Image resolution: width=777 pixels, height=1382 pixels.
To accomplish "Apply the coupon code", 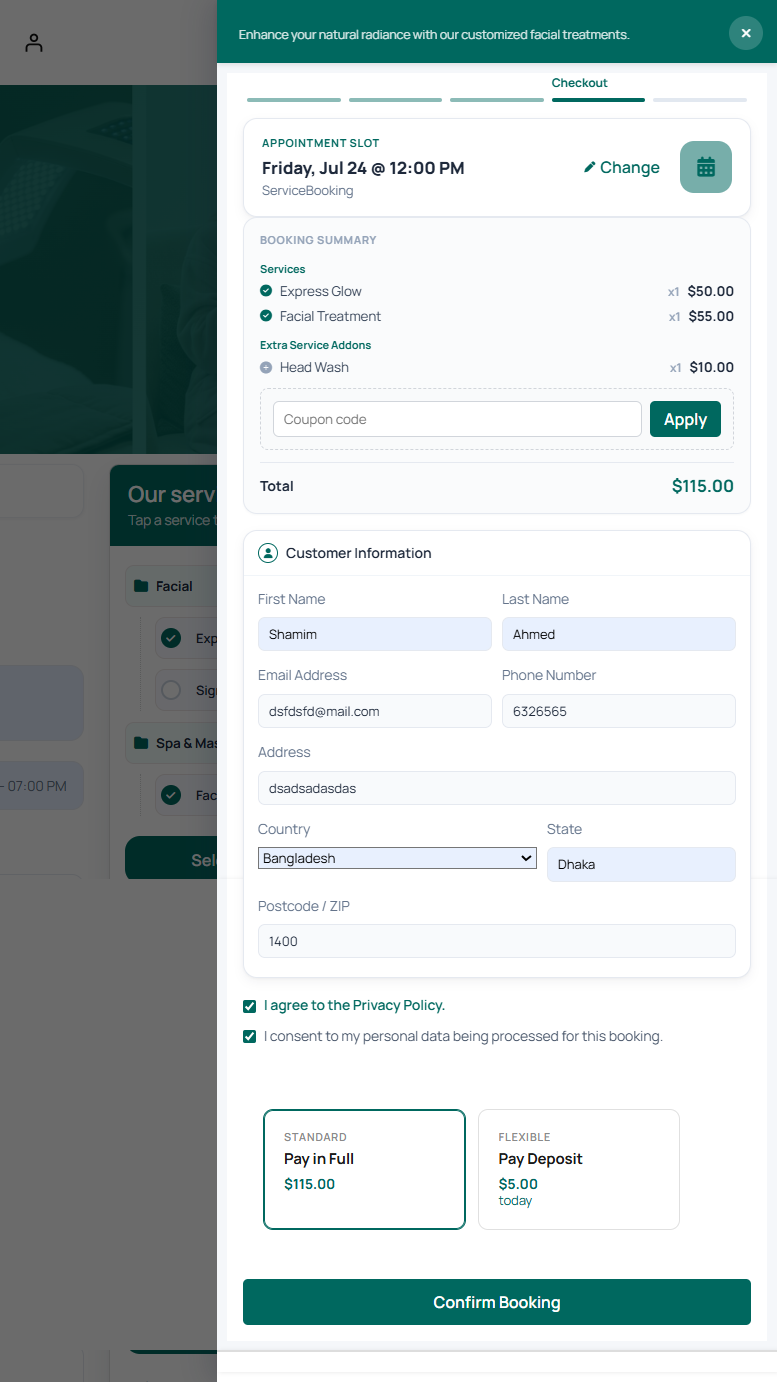I will point(685,419).
